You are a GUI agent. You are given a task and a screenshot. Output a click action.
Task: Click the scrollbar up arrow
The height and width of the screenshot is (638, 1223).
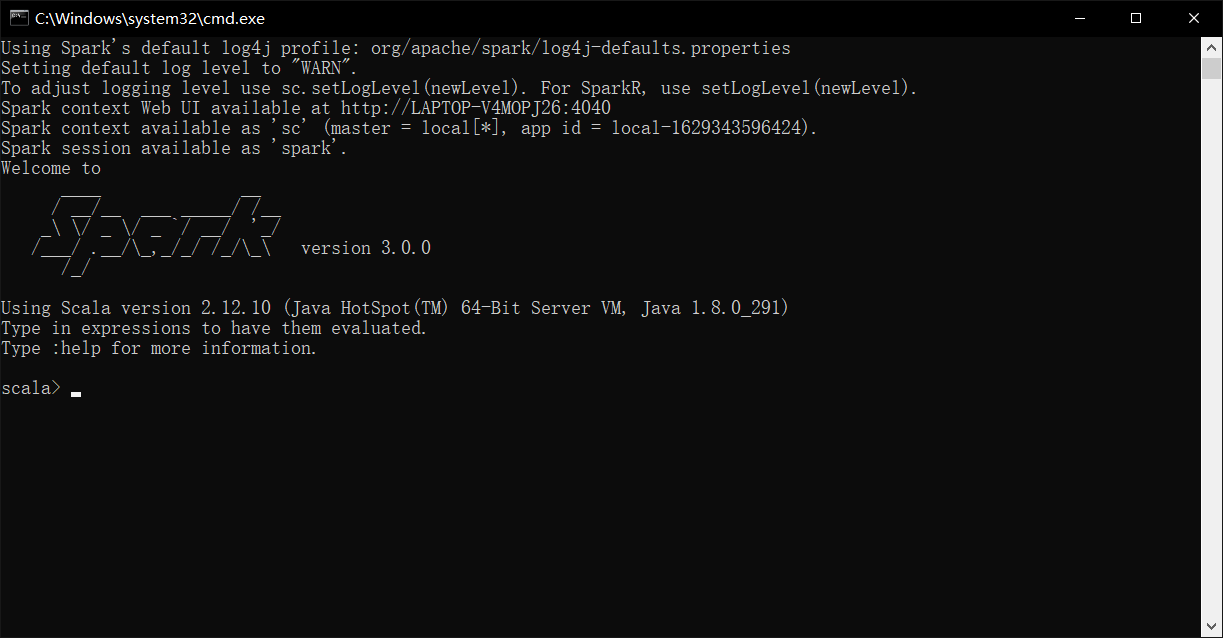coord(1213,46)
